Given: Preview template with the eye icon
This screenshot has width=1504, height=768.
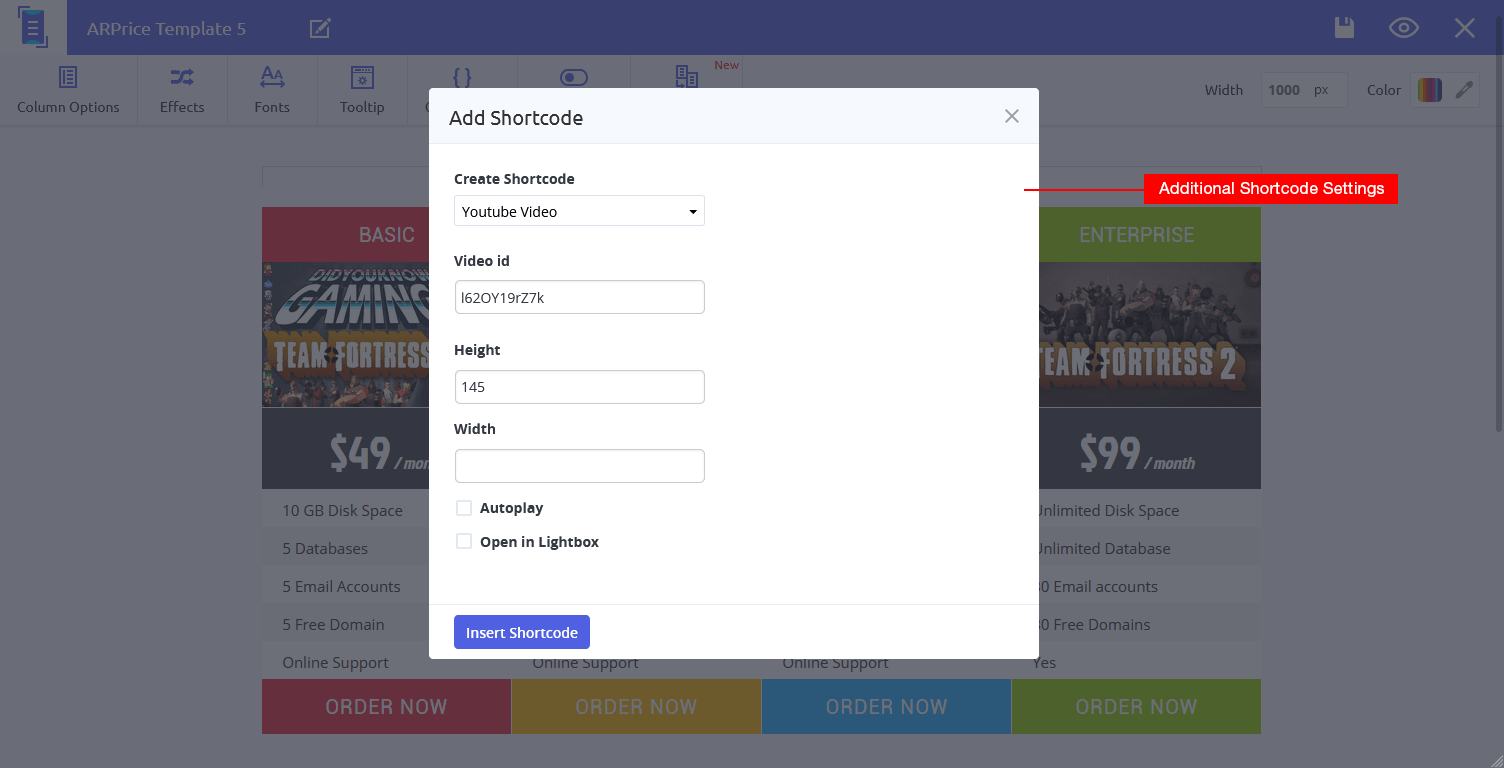Looking at the screenshot, I should [1404, 28].
